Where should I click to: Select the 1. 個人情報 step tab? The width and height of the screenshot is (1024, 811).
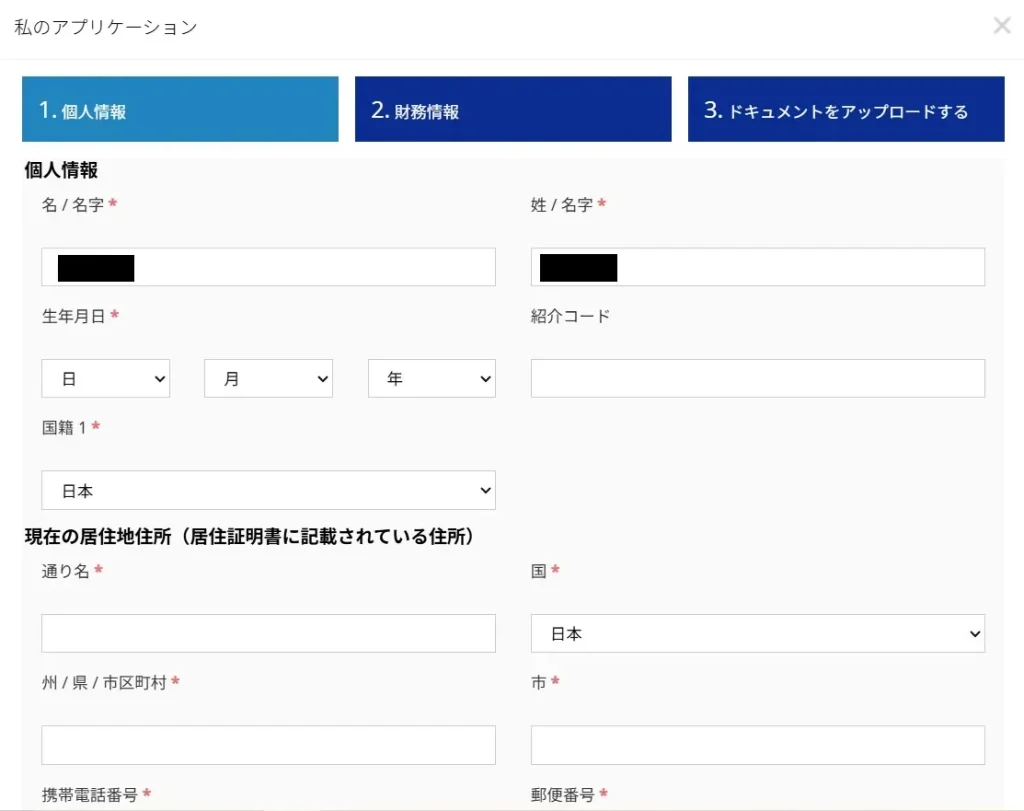(180, 110)
